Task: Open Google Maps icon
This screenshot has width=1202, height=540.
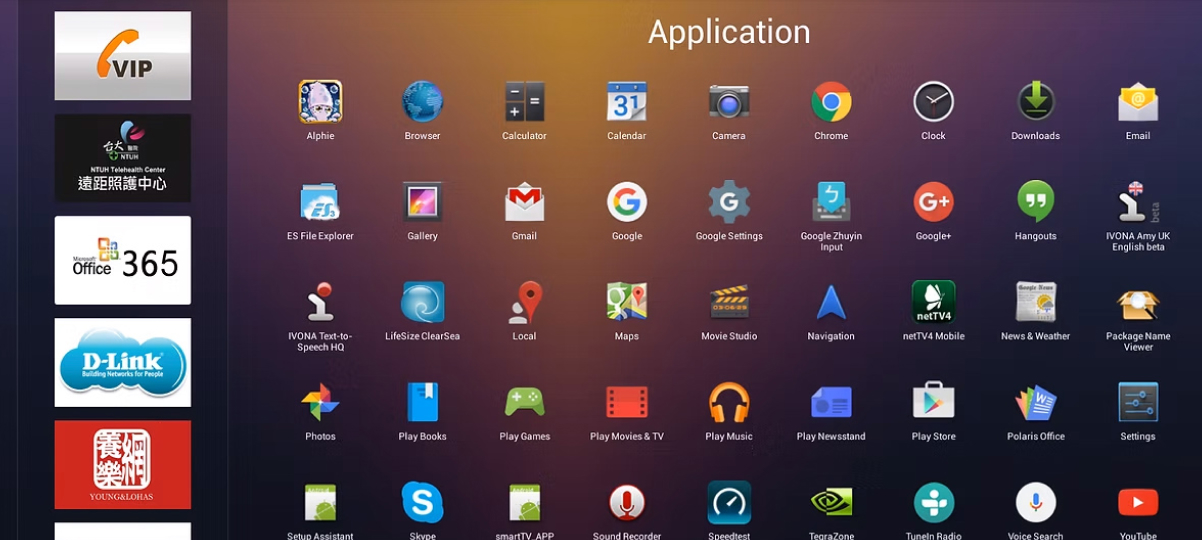Action: pos(626,302)
